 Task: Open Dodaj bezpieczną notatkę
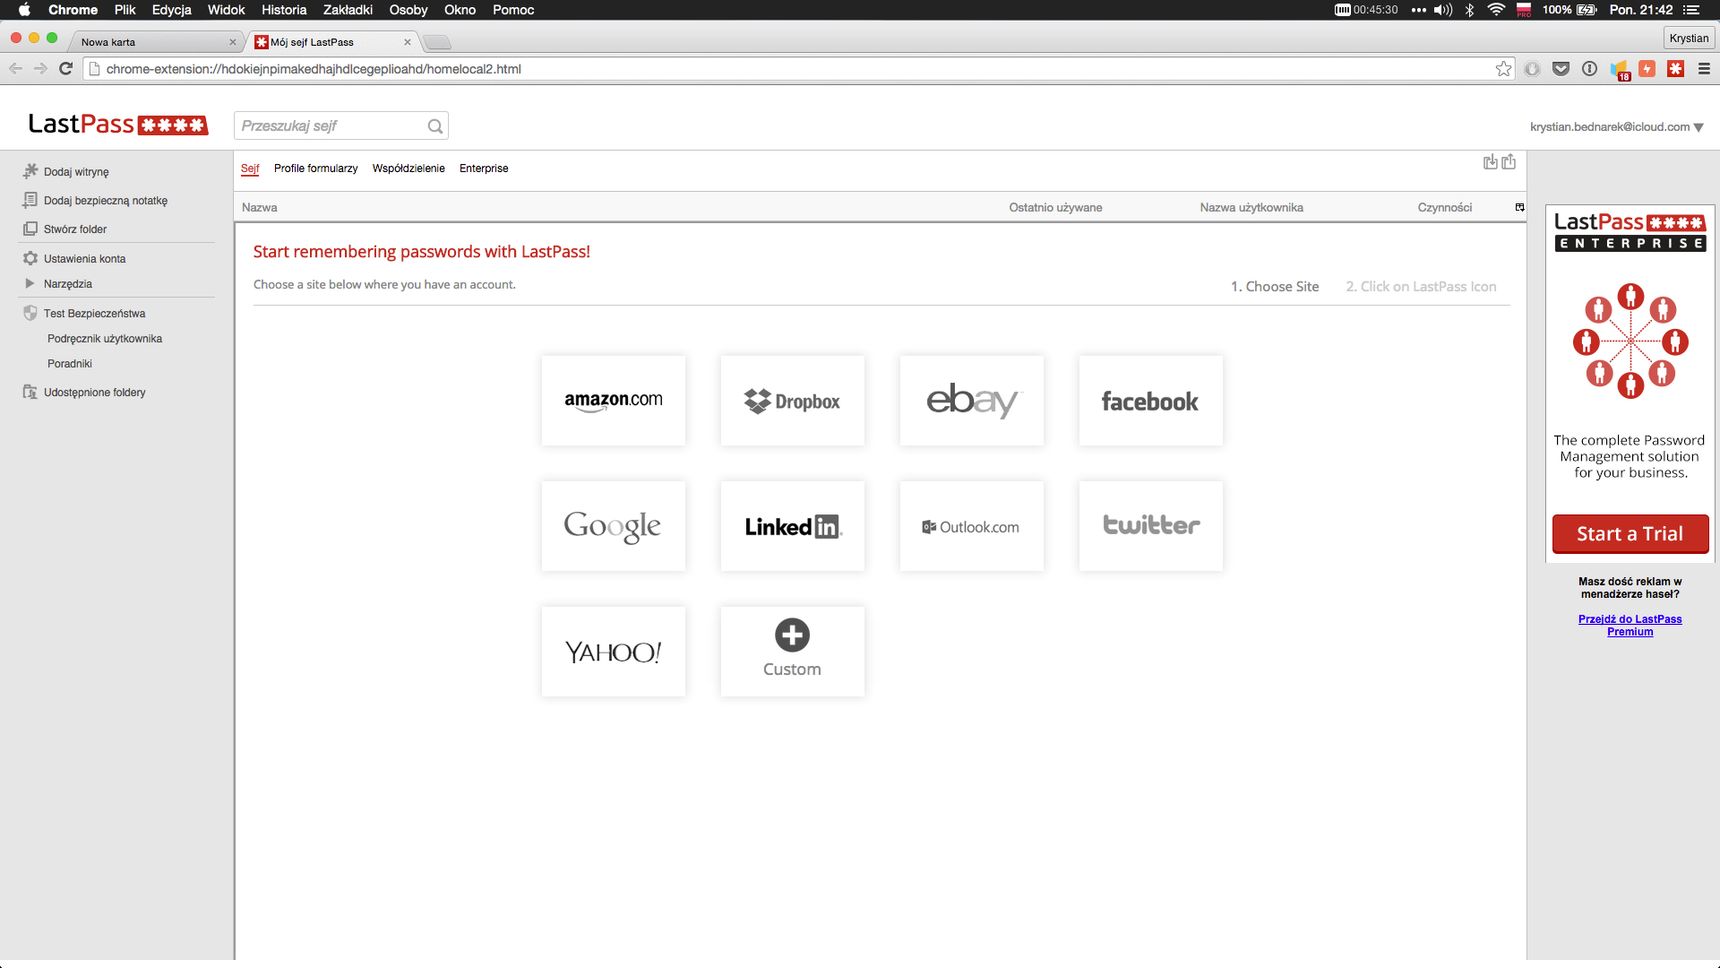(105, 200)
